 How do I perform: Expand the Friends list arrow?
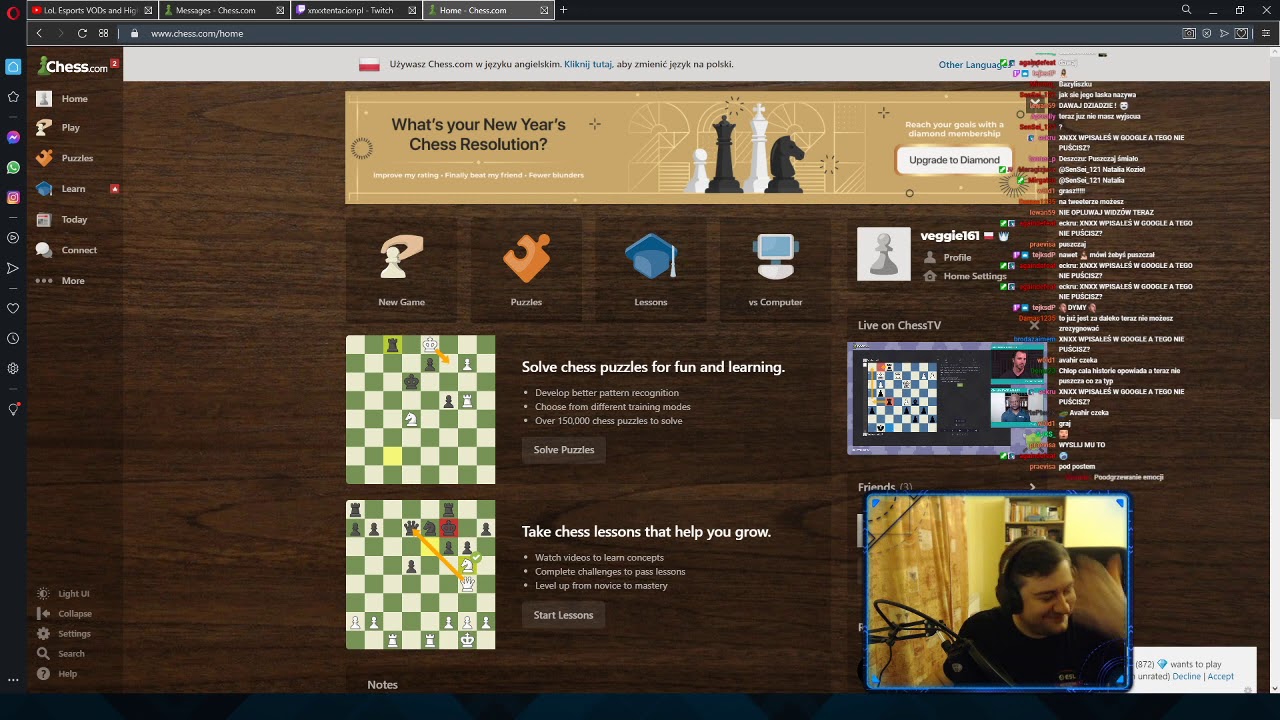1032,487
